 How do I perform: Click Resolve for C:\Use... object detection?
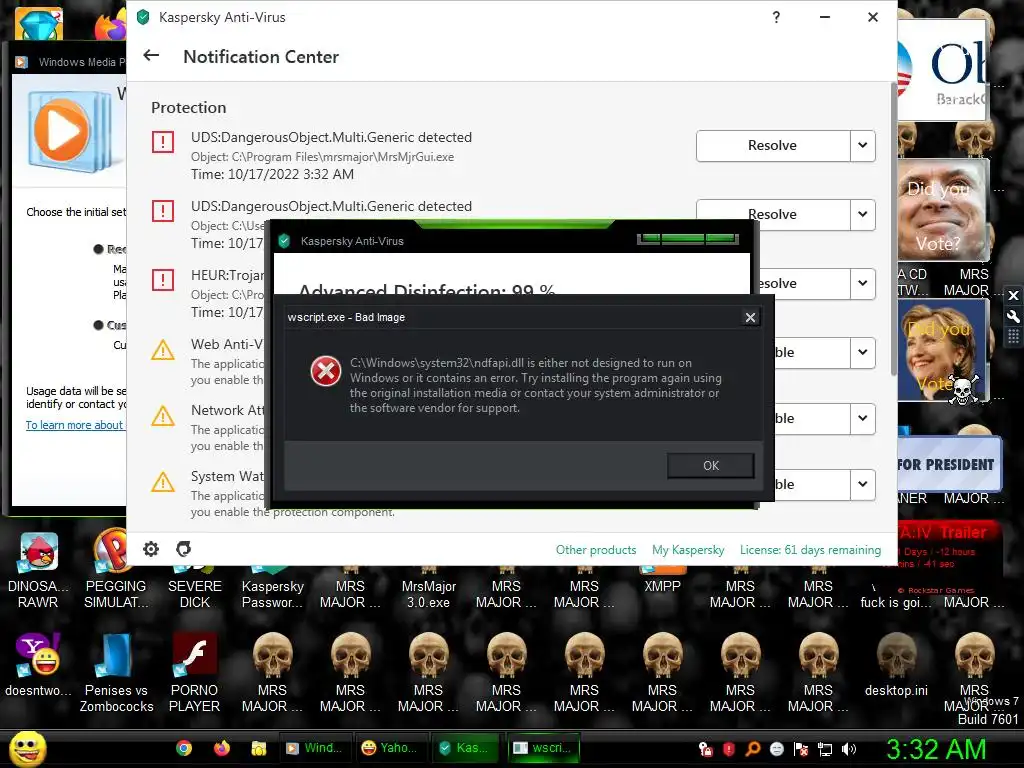(773, 214)
